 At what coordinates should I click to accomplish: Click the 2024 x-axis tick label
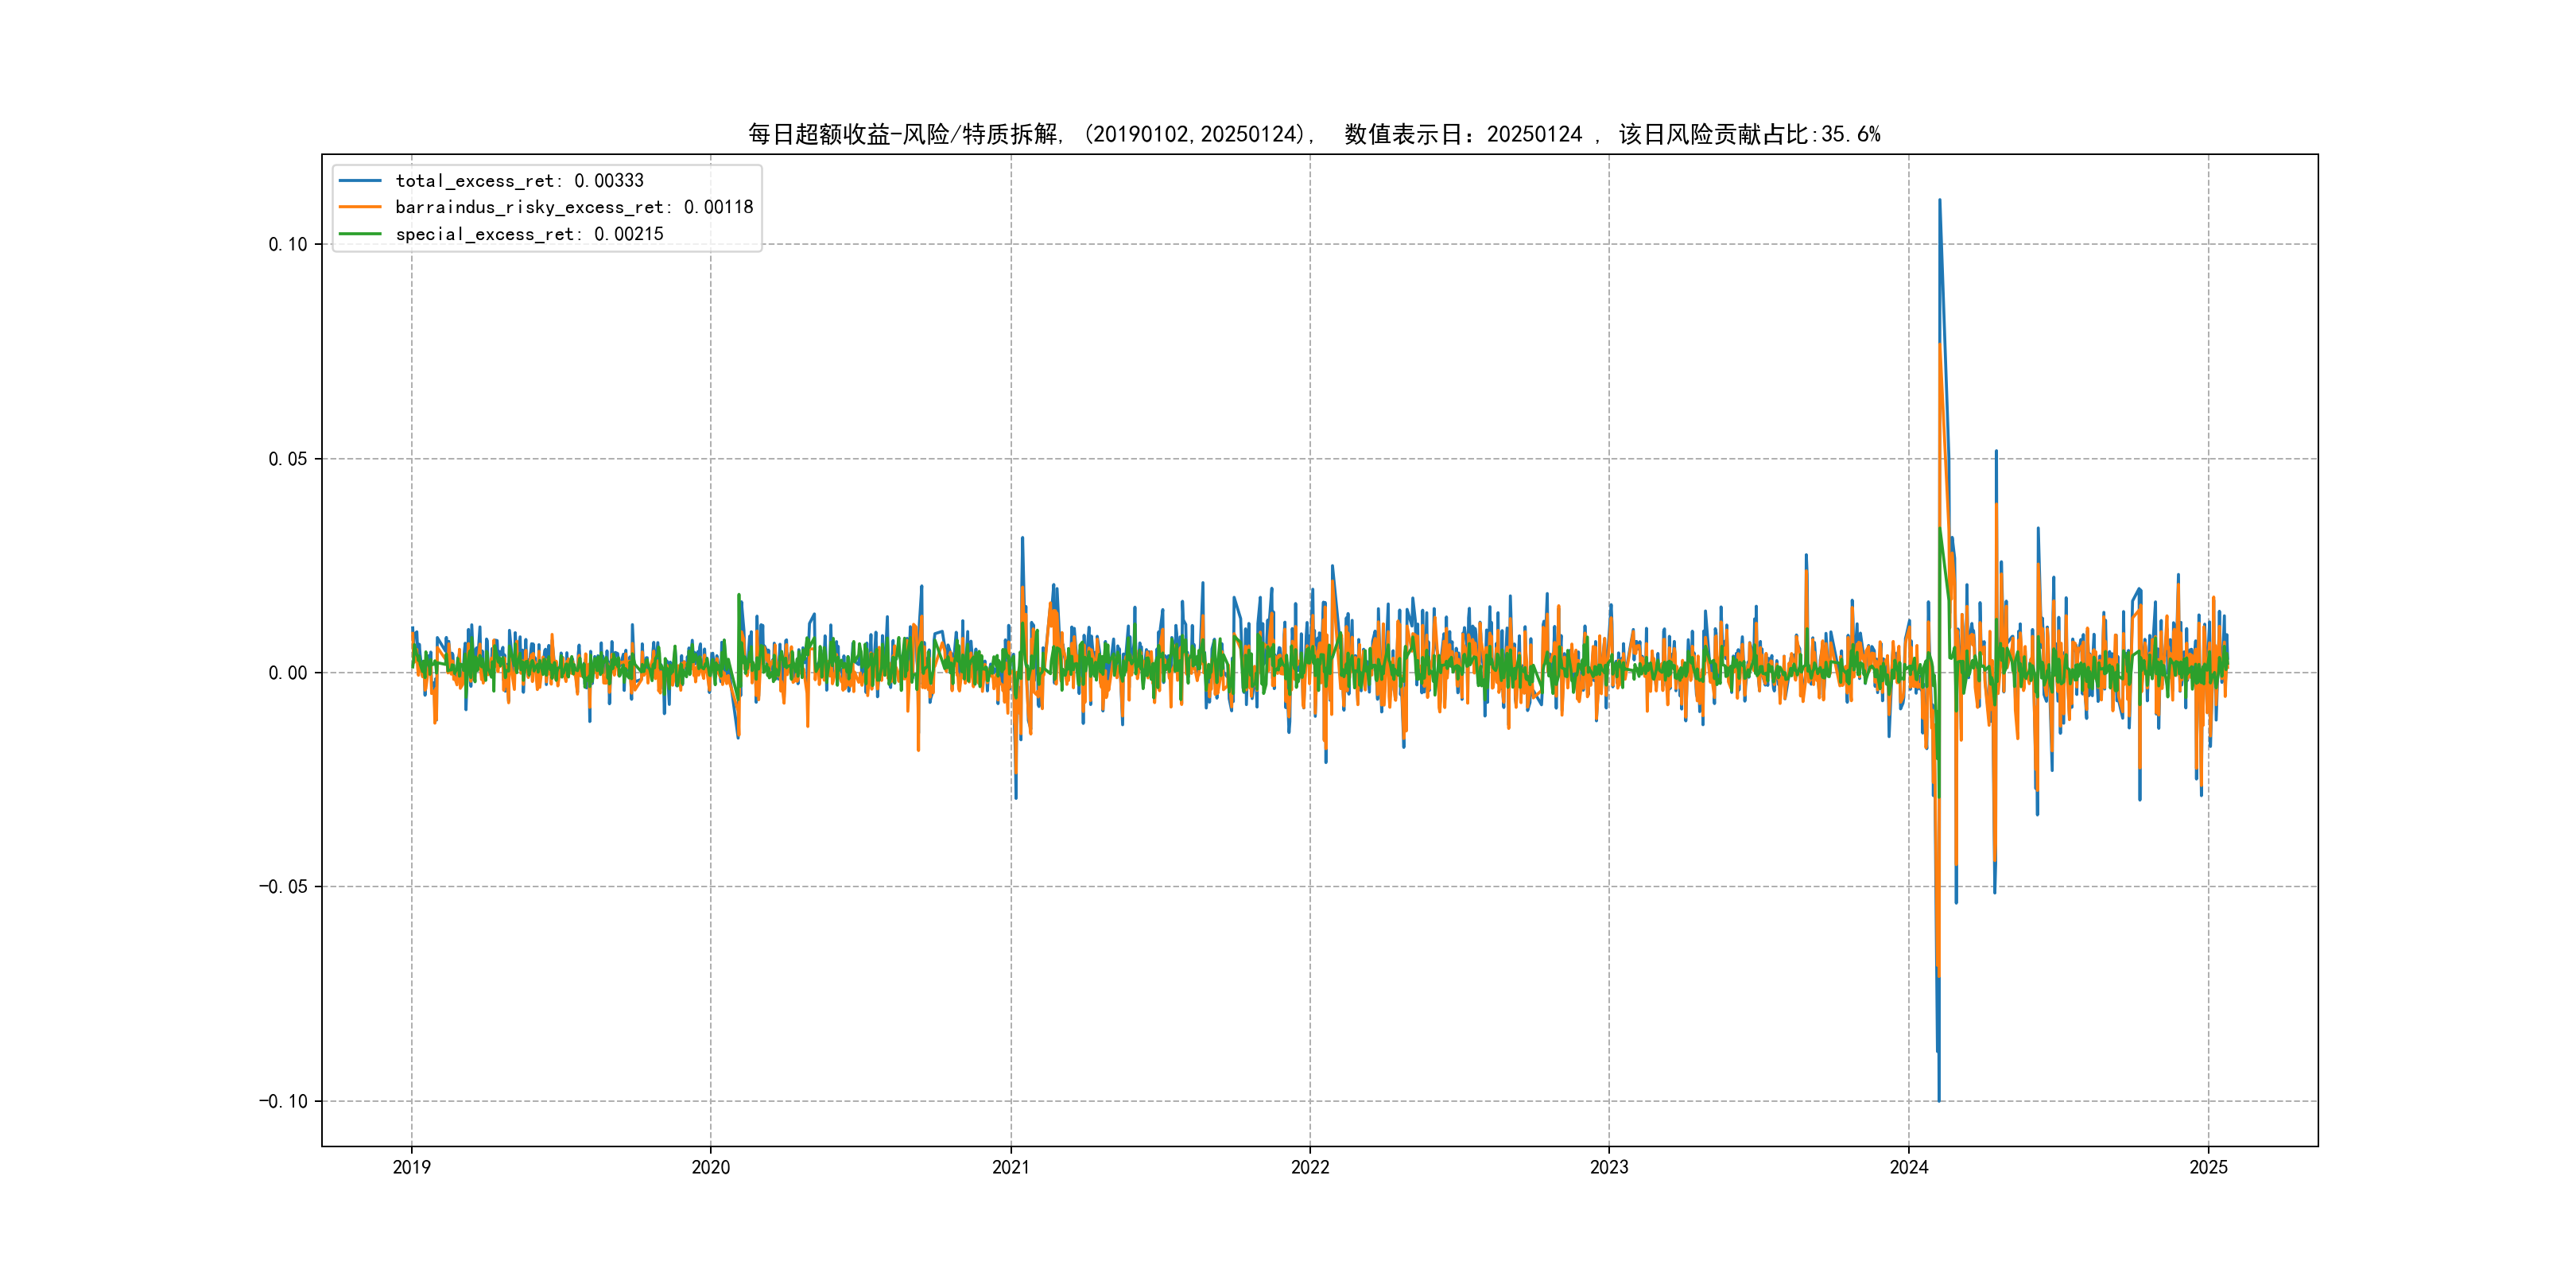pos(1908,1167)
